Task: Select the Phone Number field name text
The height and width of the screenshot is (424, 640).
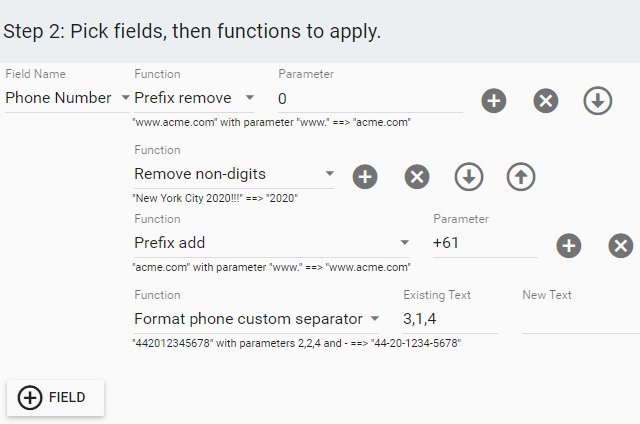Action: [x=58, y=98]
